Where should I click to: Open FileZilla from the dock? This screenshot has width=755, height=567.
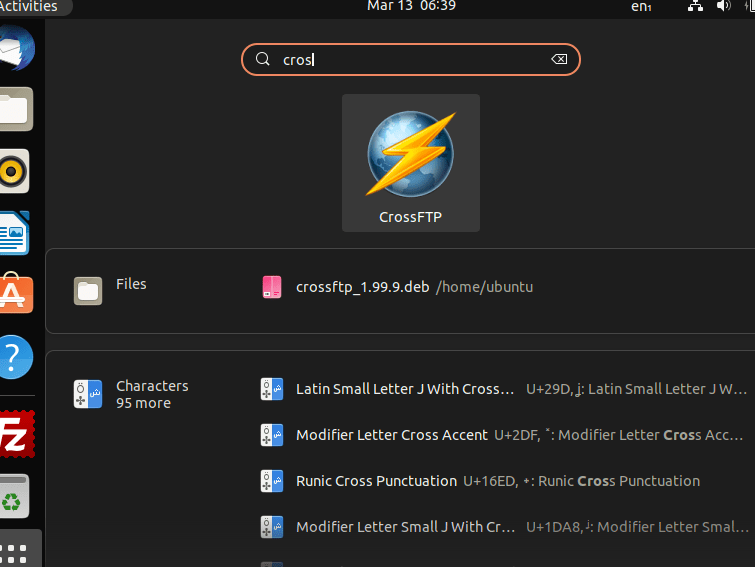17,434
